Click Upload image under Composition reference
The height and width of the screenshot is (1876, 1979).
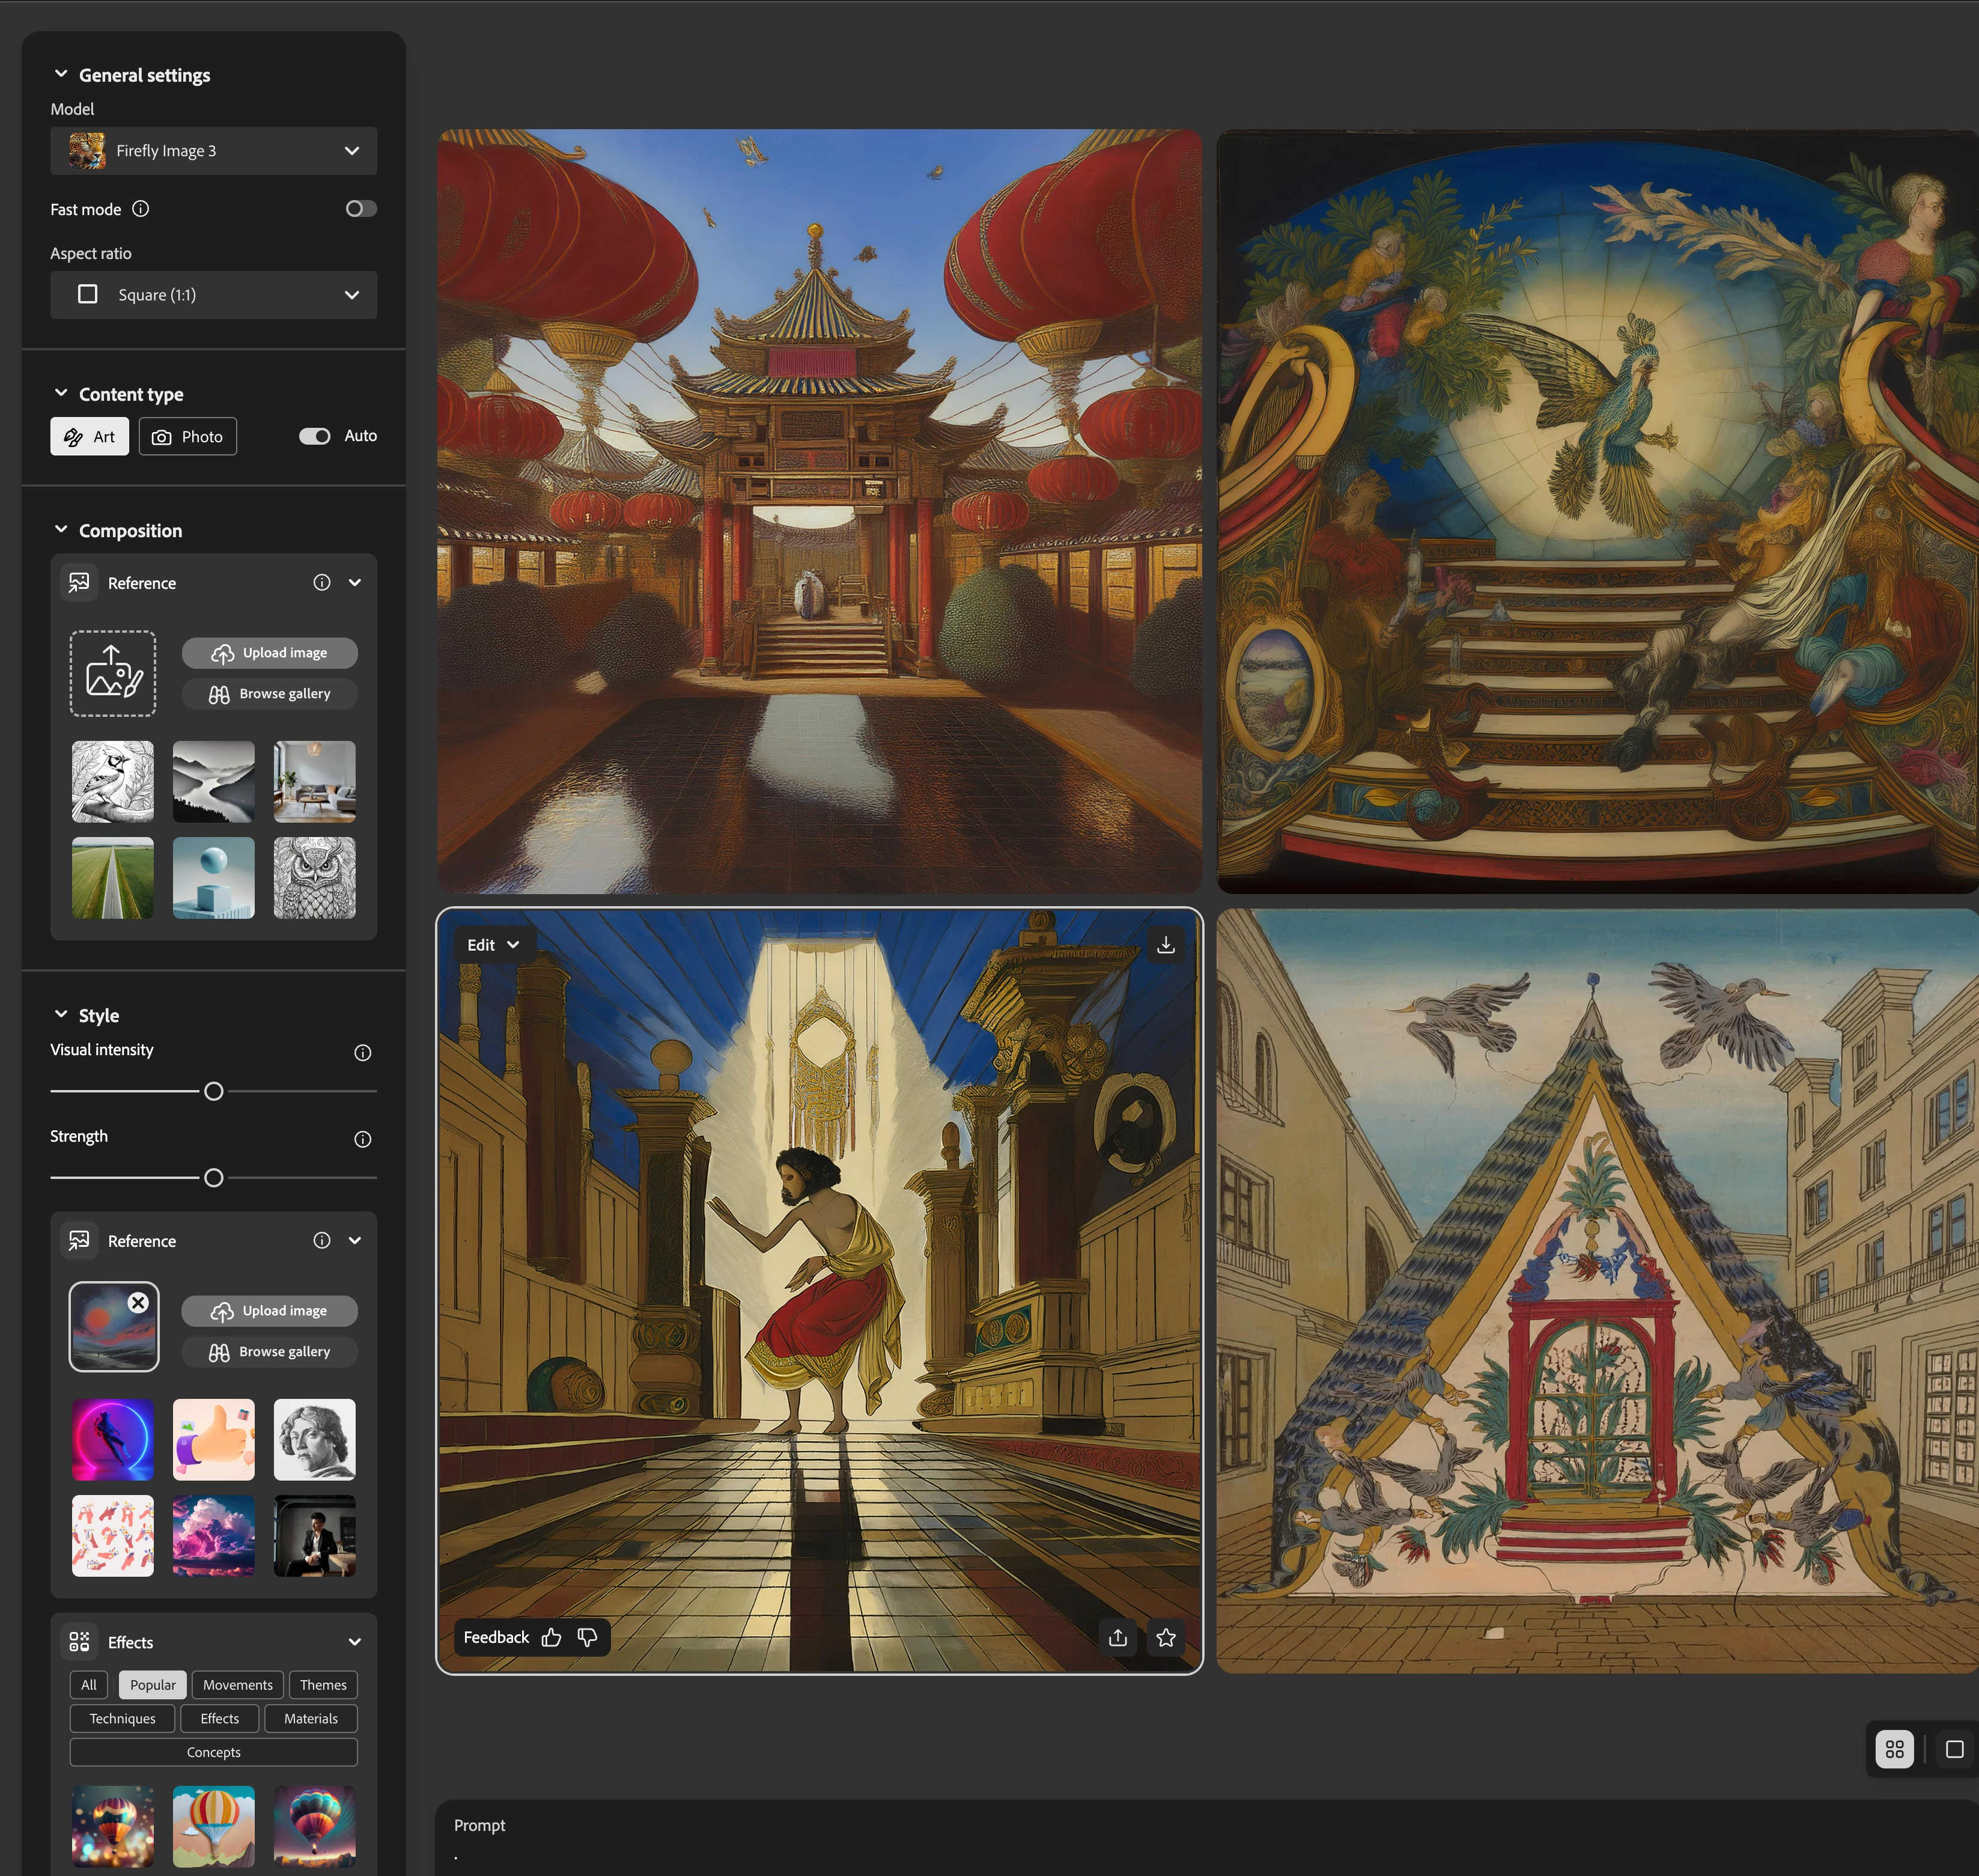[x=270, y=653]
